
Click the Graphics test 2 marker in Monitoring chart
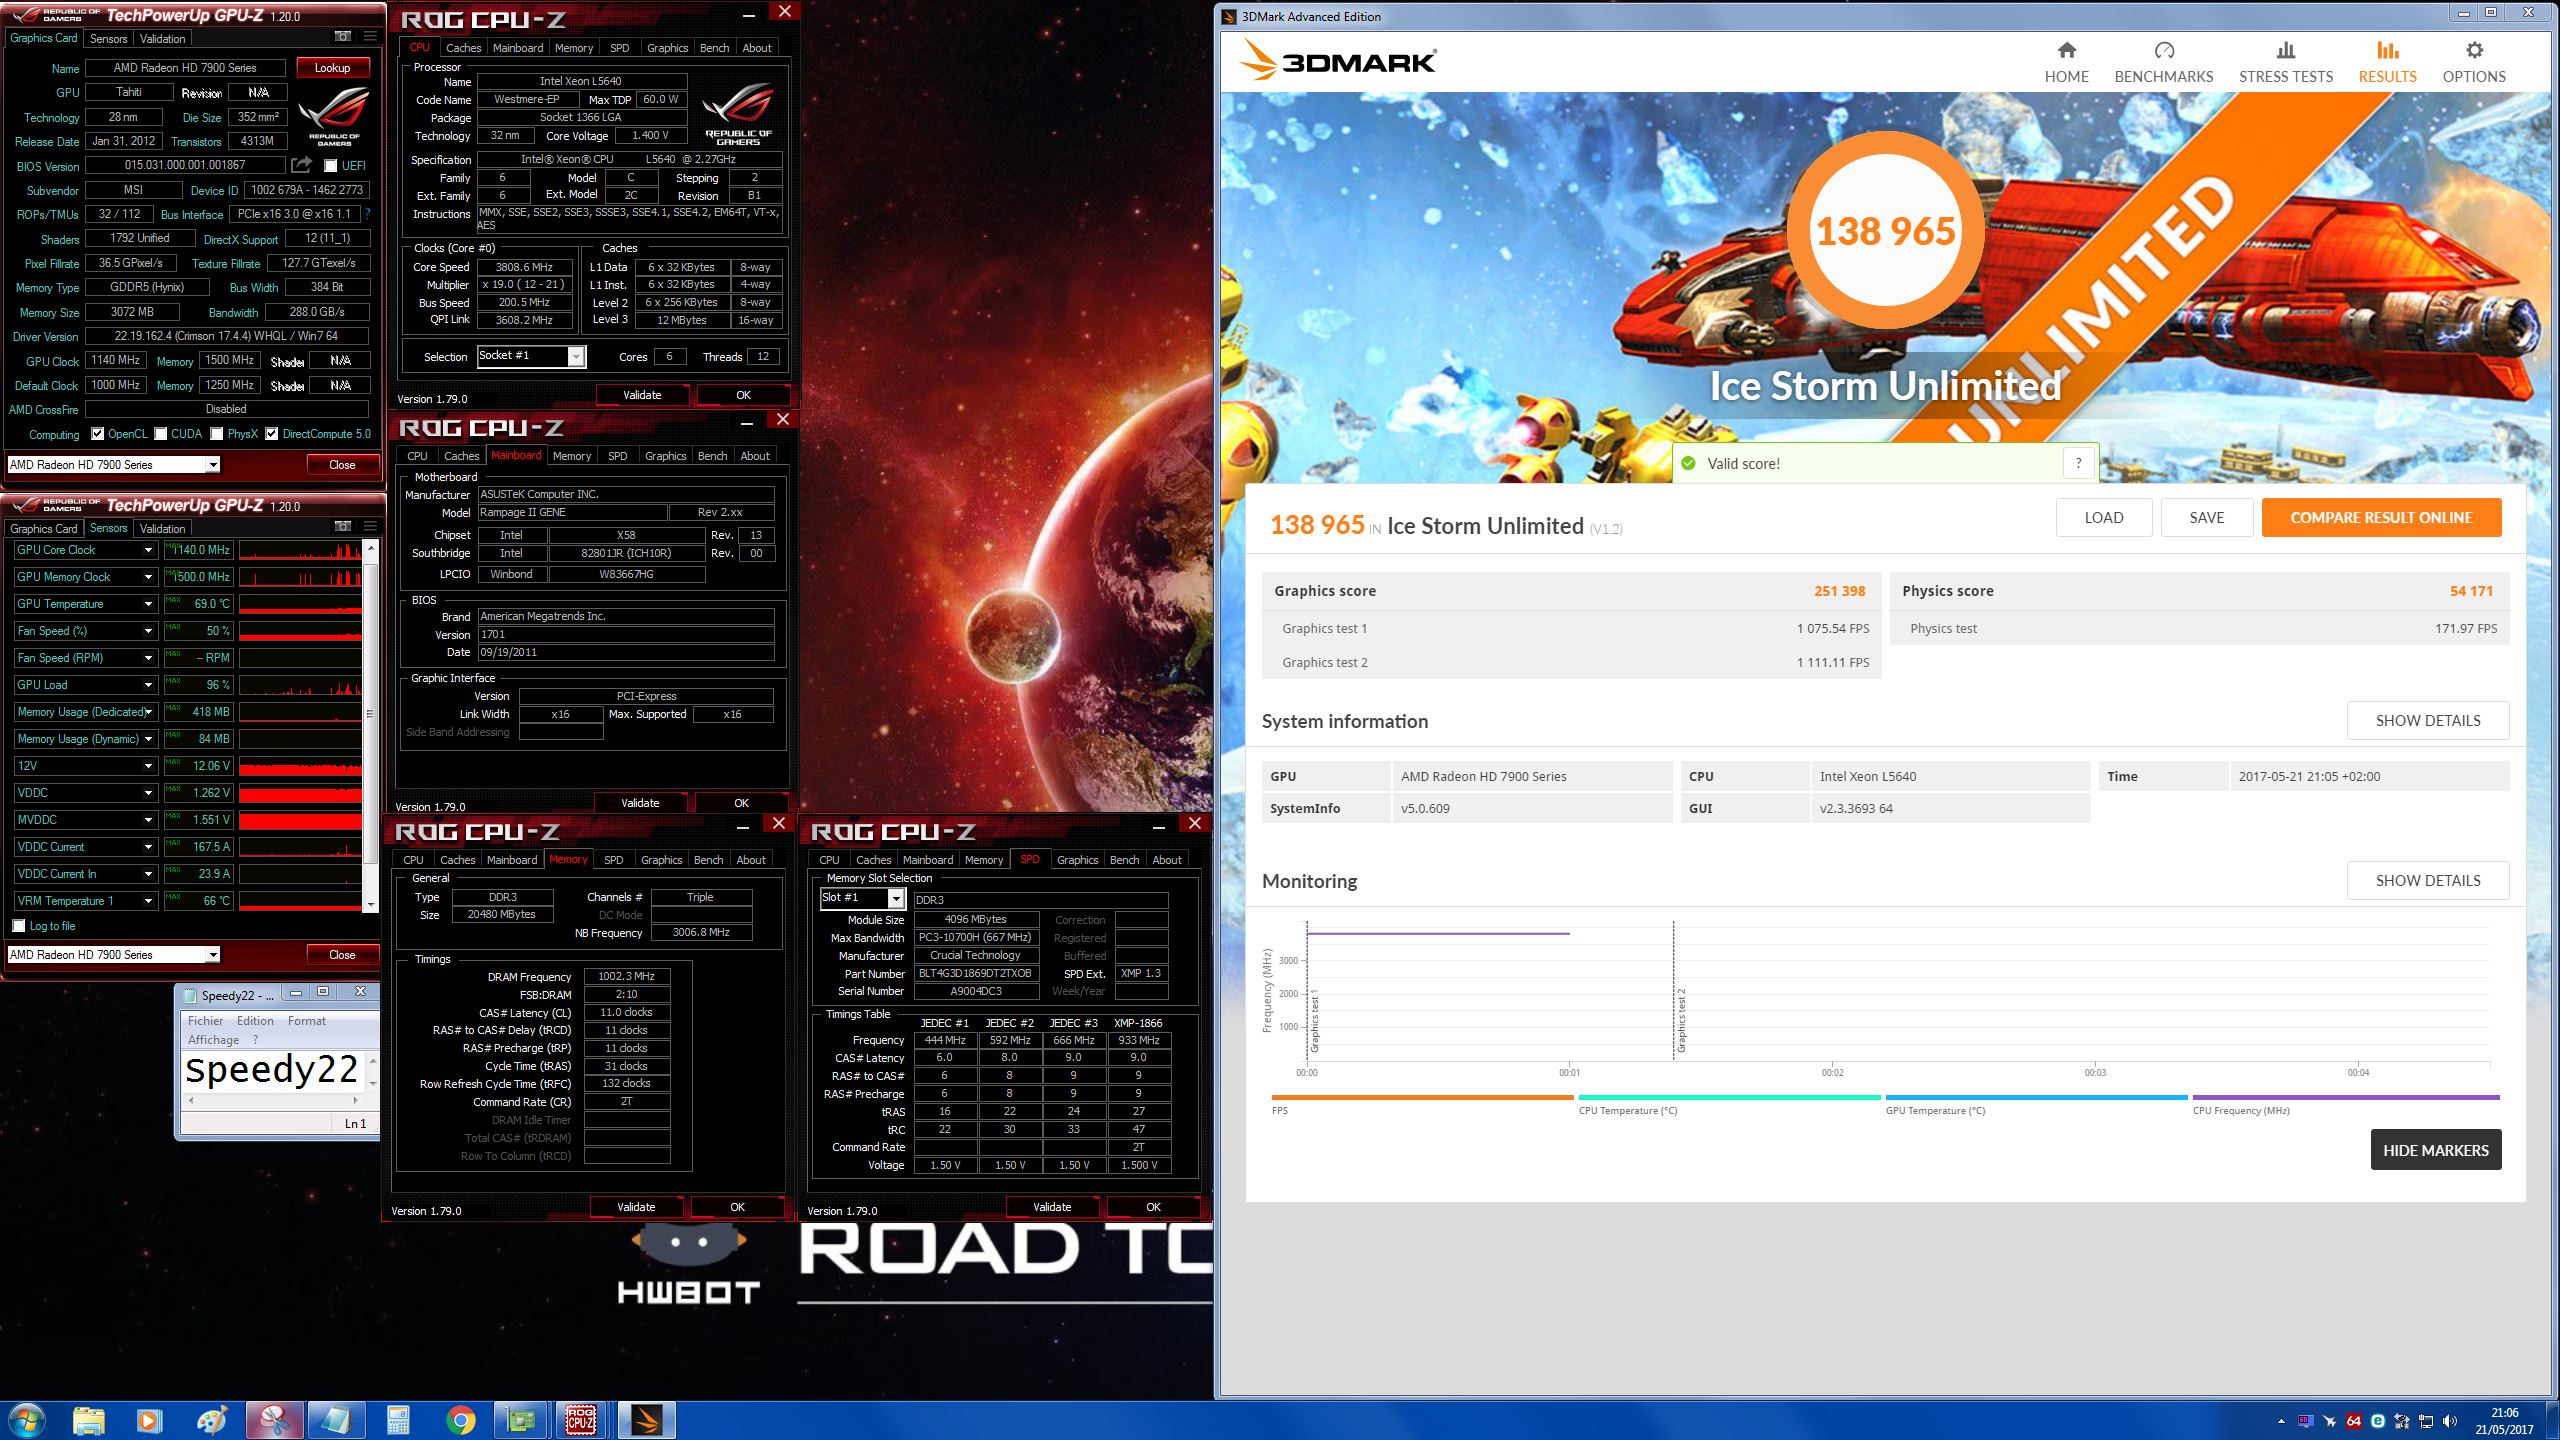(x=1682, y=1020)
